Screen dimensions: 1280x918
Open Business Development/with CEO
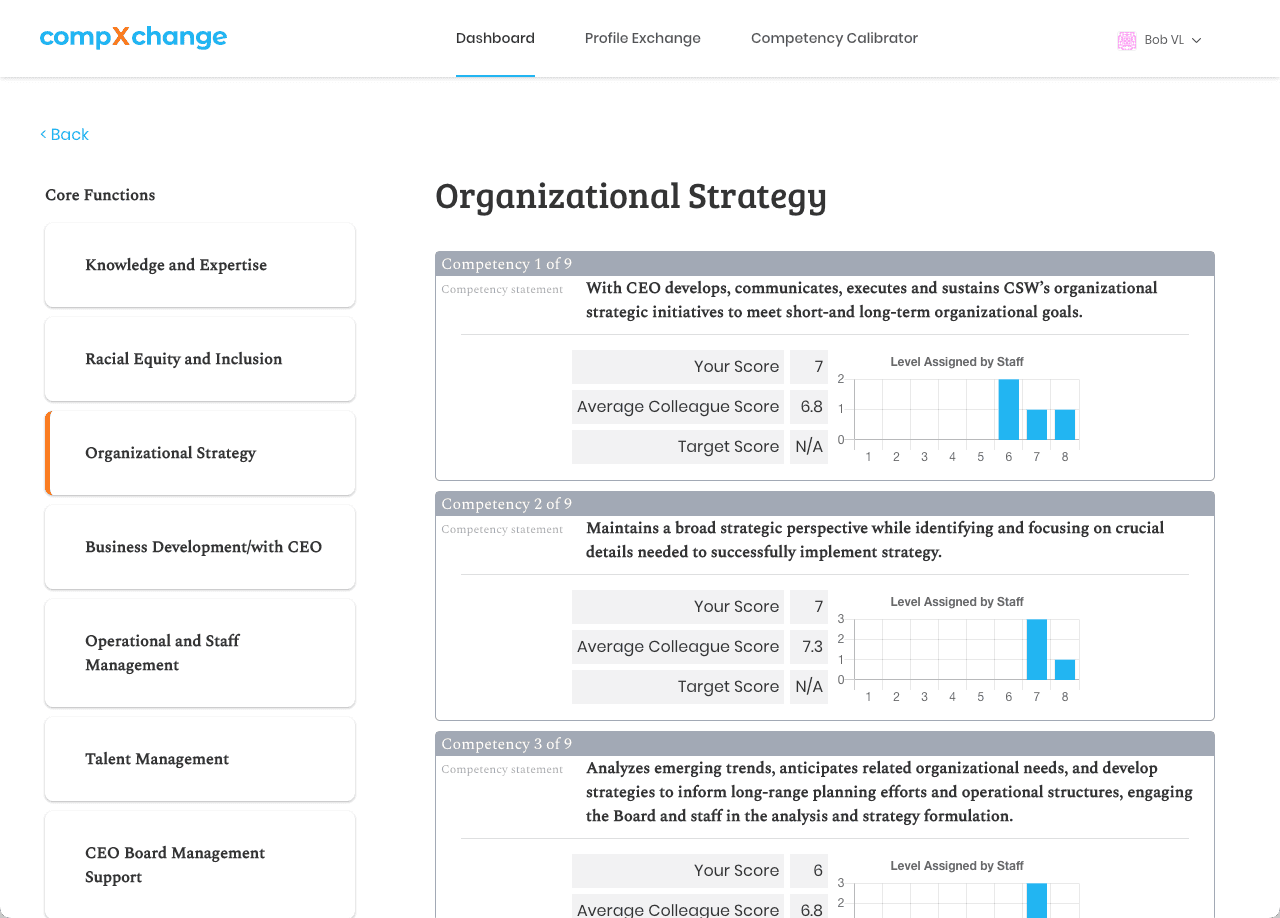point(199,546)
